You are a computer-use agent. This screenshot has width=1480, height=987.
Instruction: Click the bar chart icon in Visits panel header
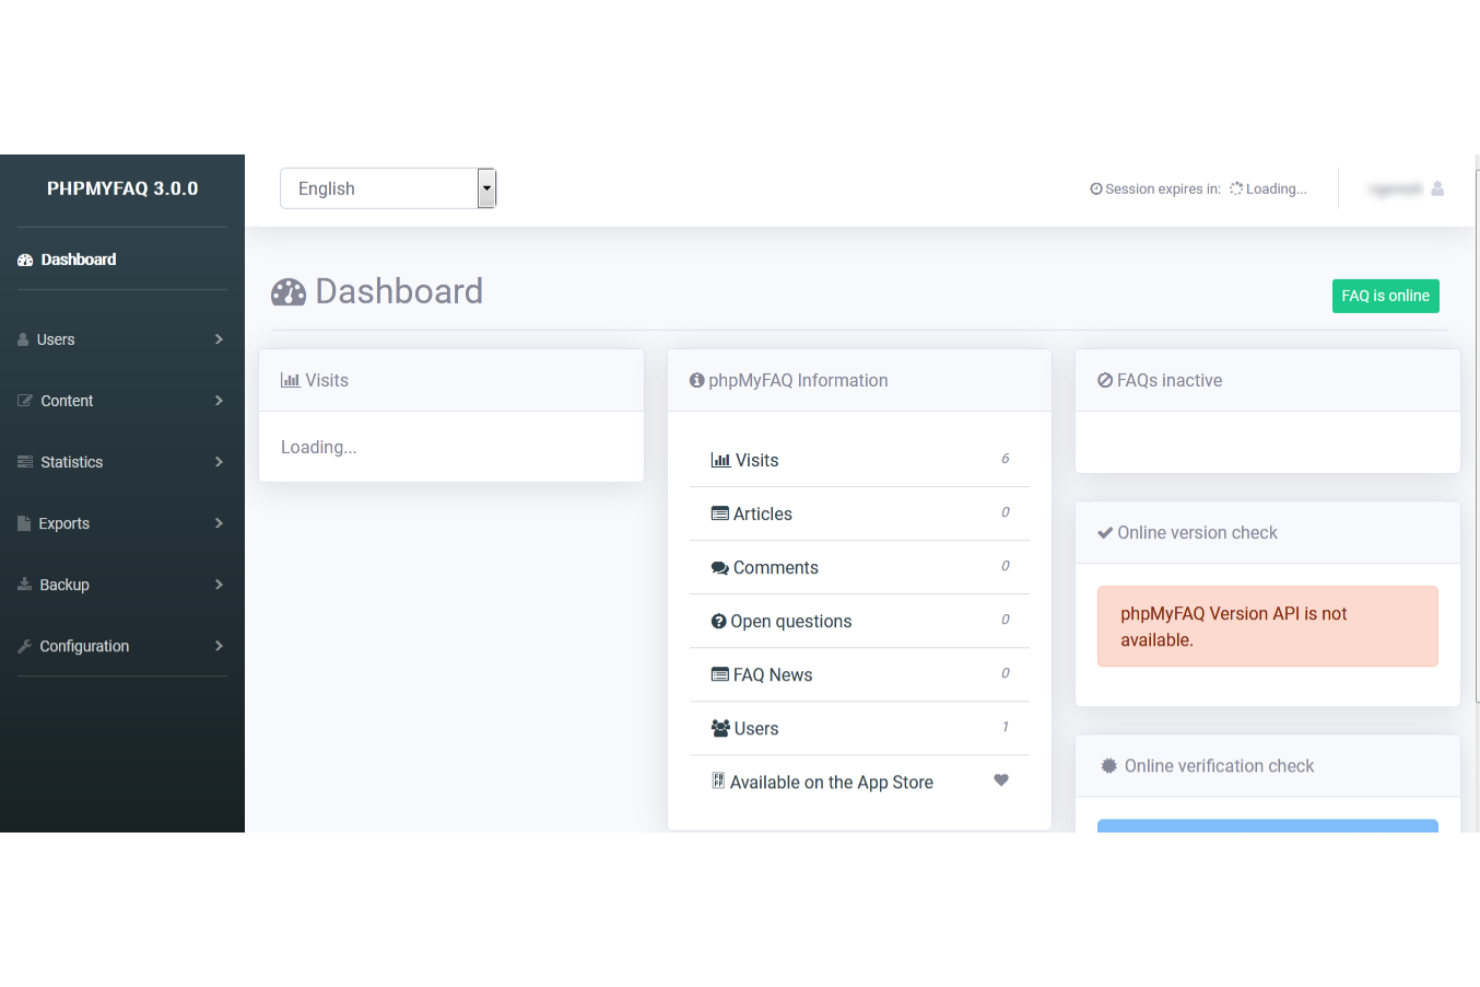tap(290, 380)
